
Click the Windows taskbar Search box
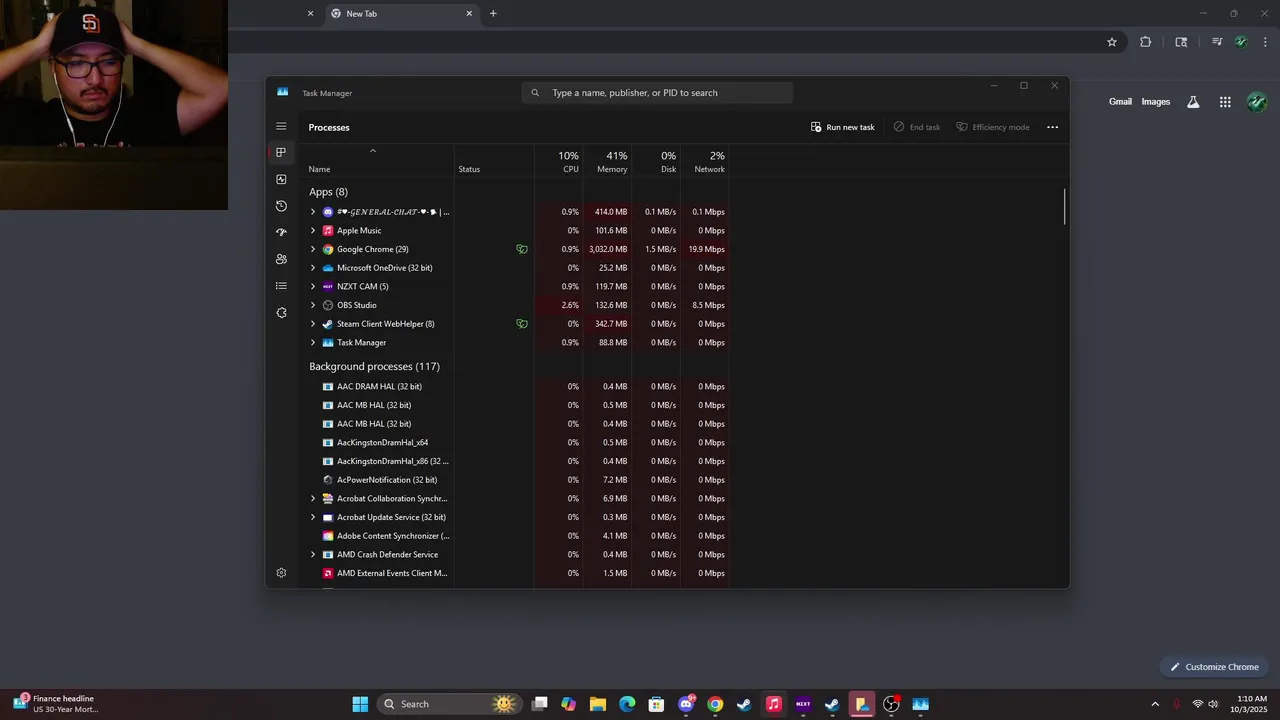tap(448, 704)
